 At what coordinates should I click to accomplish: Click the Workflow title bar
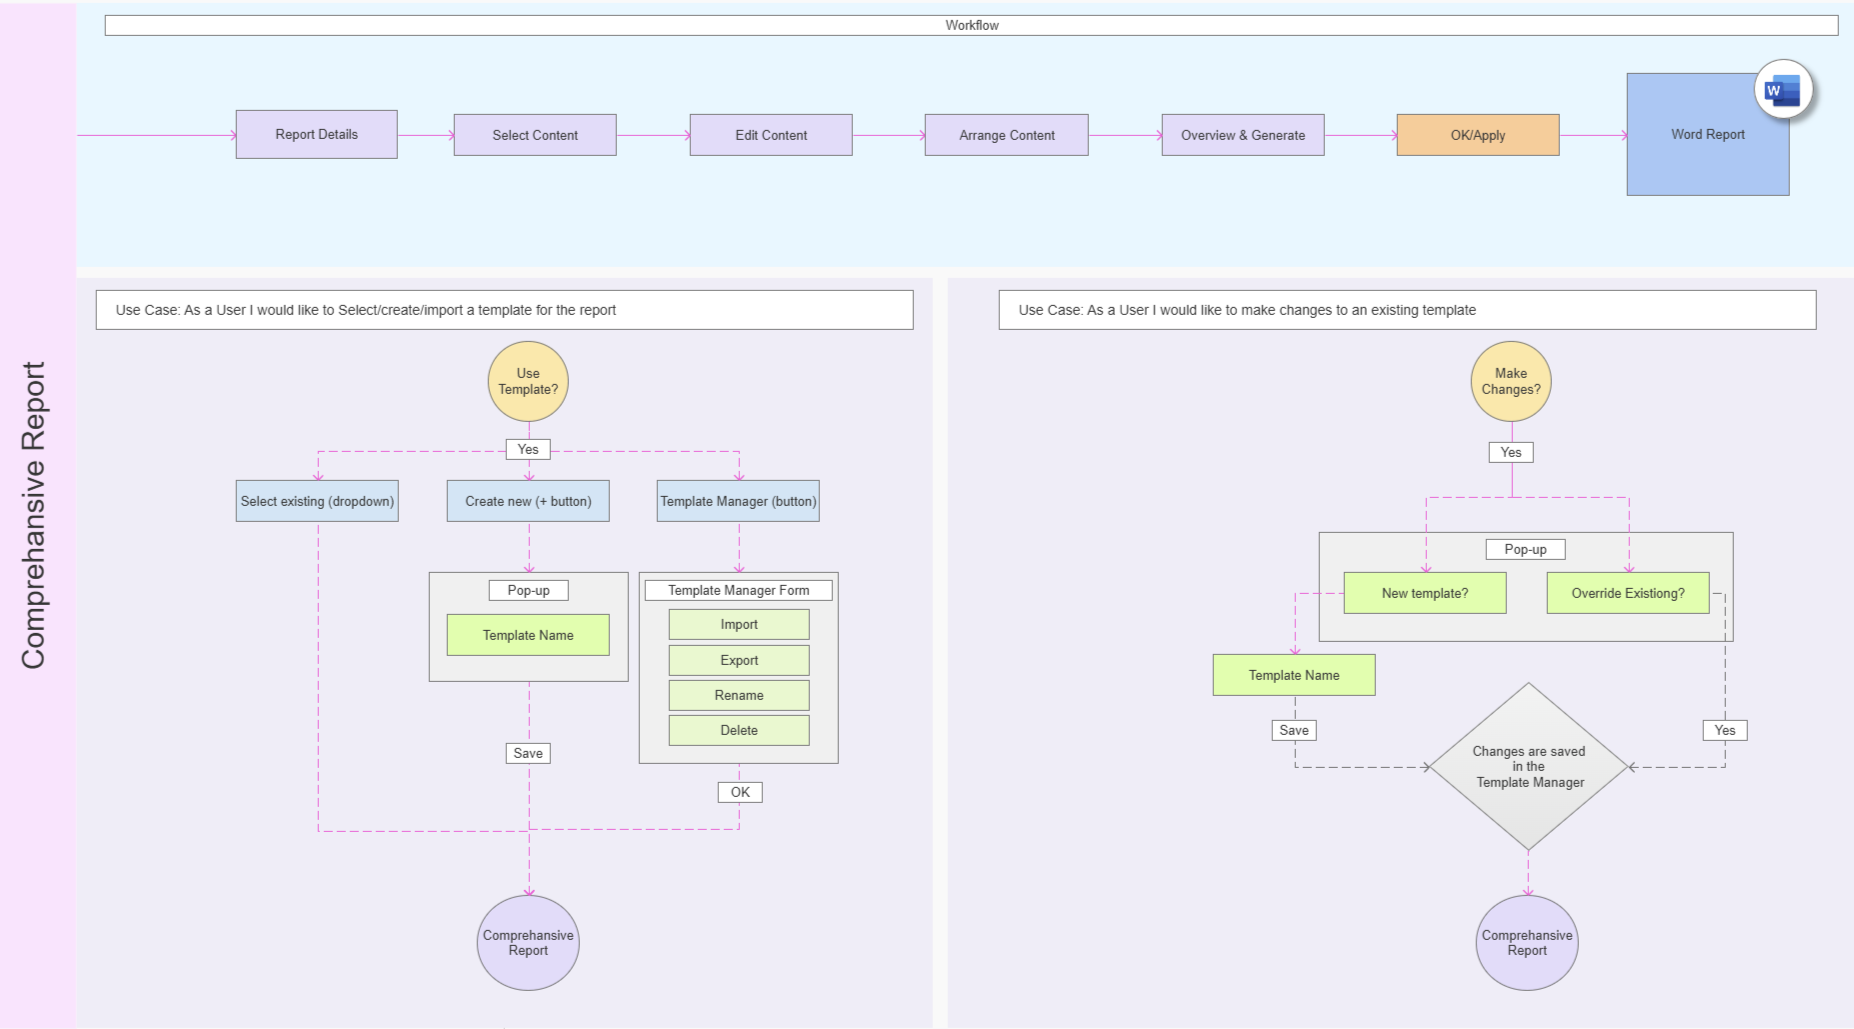(x=971, y=25)
